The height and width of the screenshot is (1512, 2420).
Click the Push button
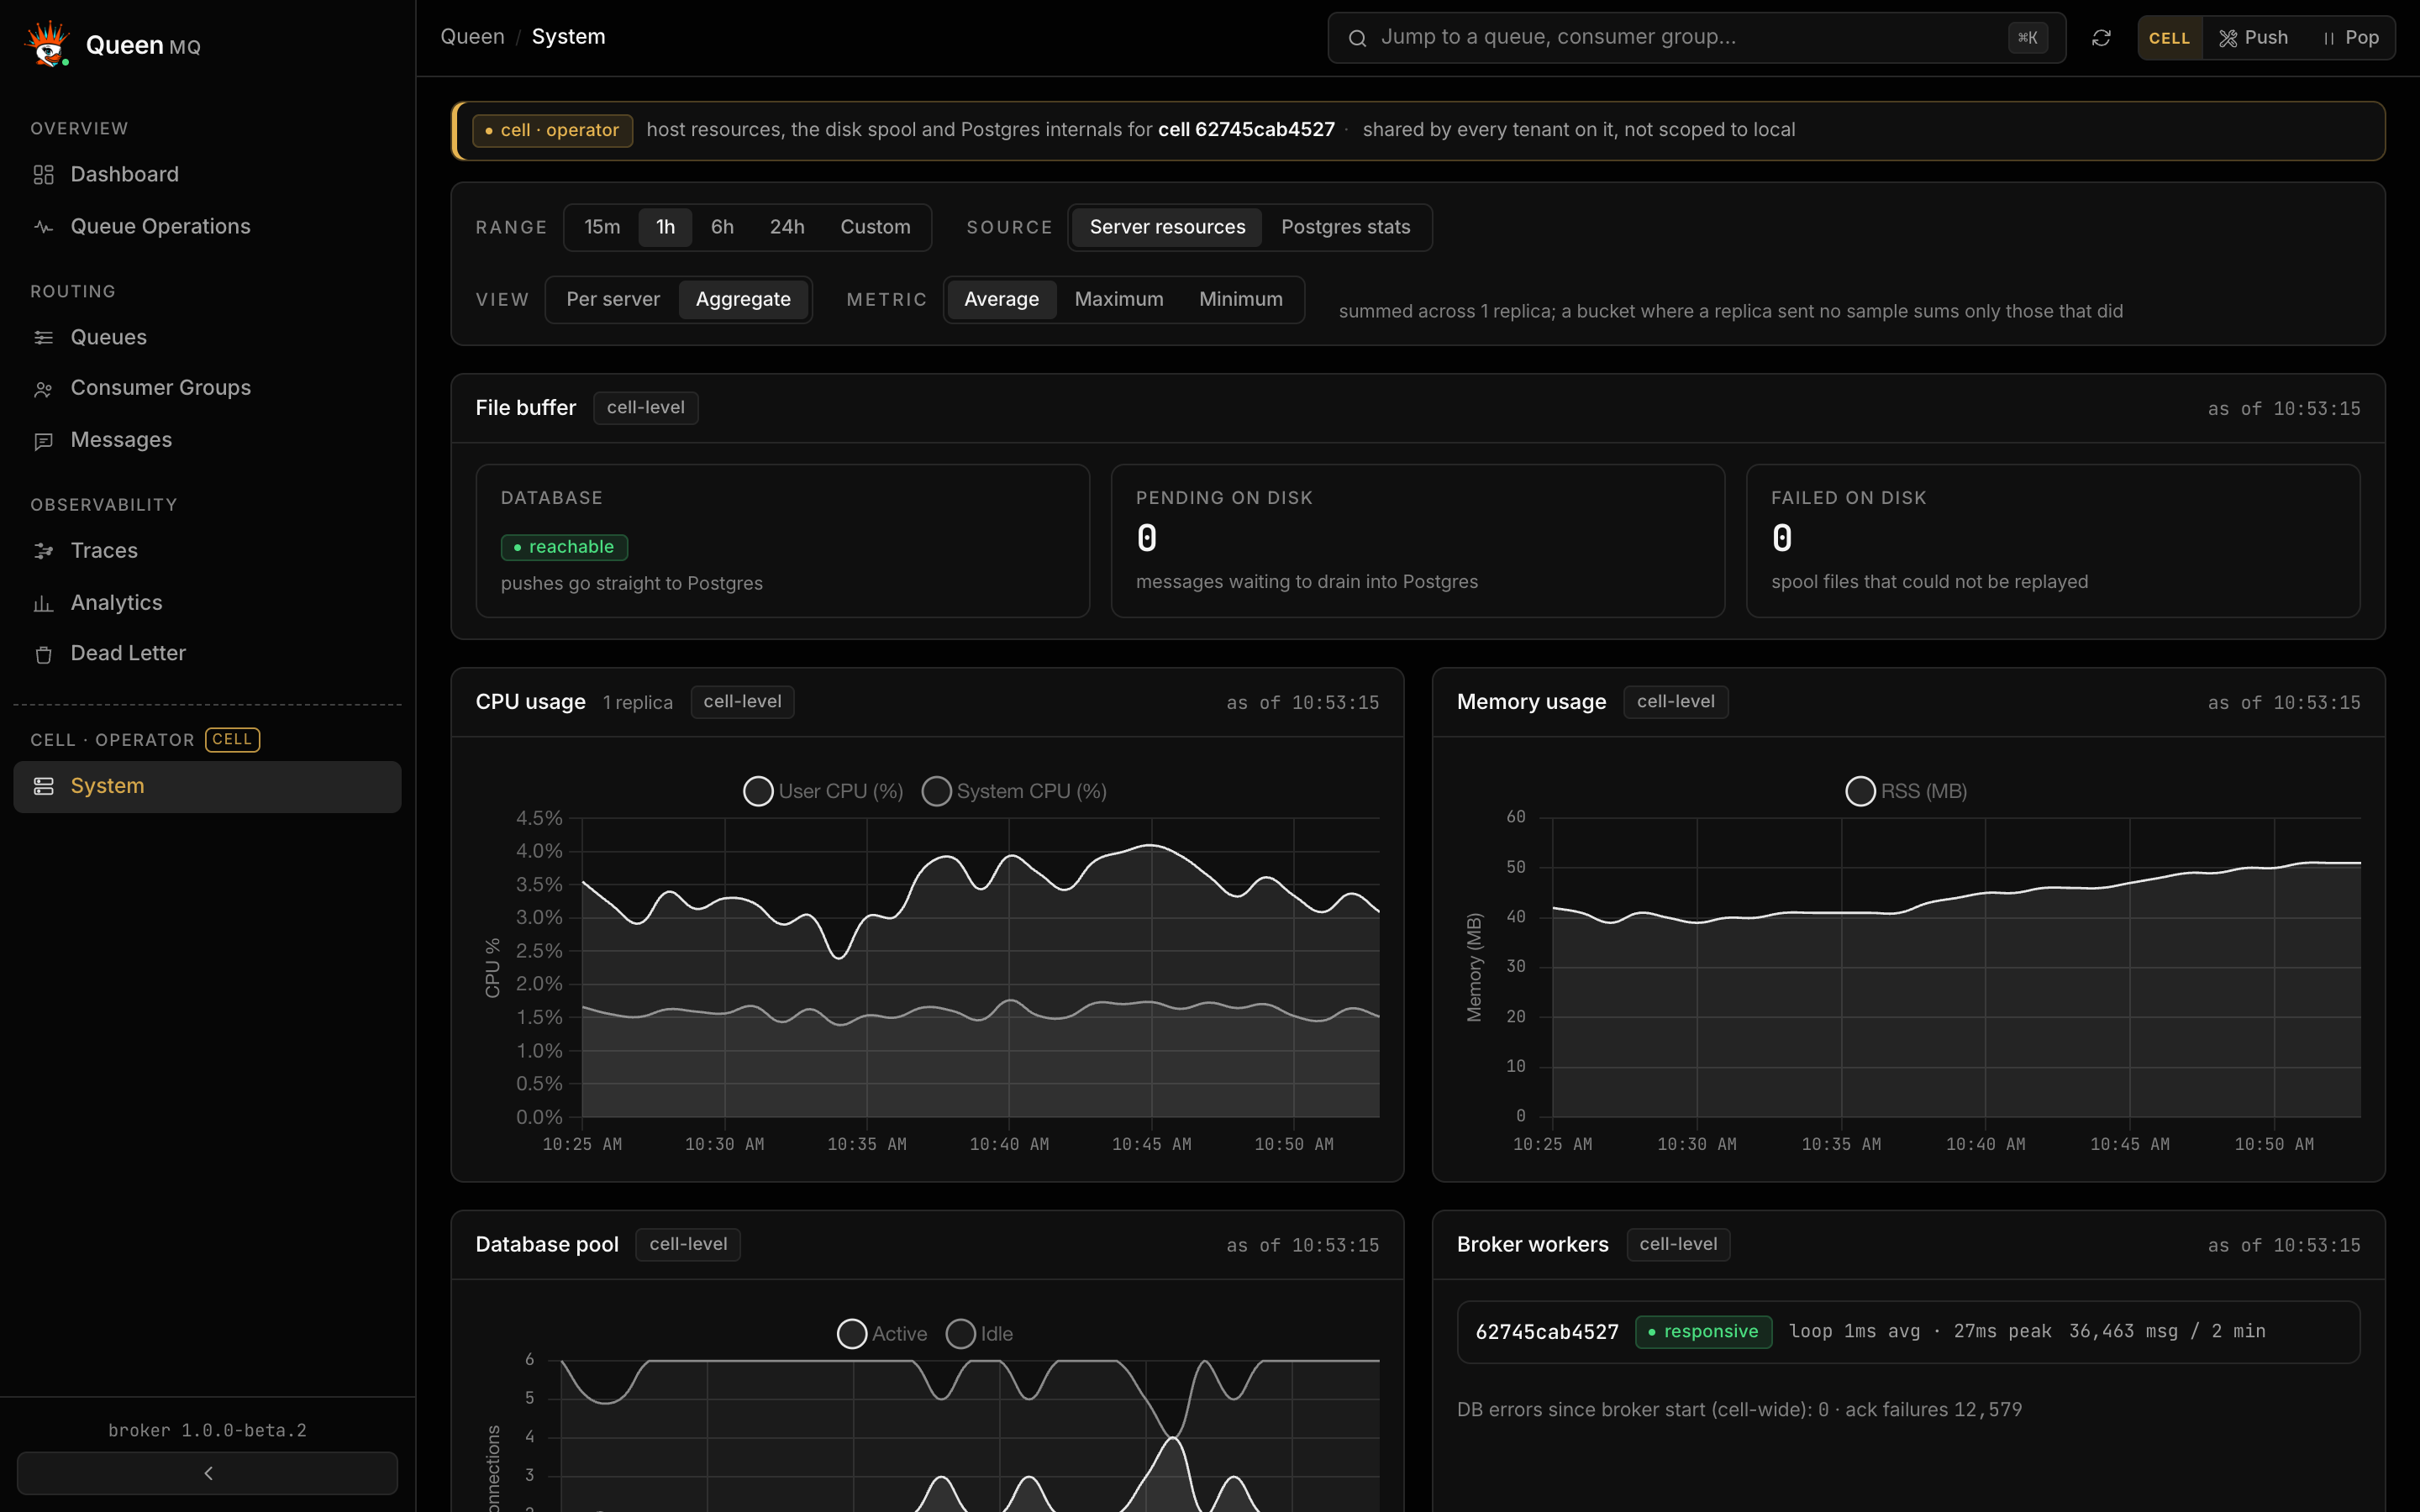pyautogui.click(x=2254, y=38)
